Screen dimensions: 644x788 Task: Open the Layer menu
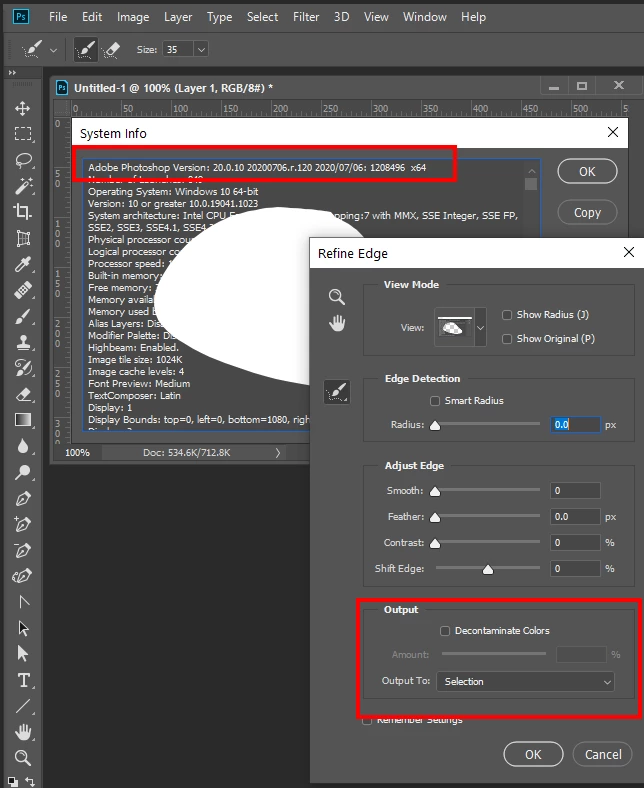[178, 17]
